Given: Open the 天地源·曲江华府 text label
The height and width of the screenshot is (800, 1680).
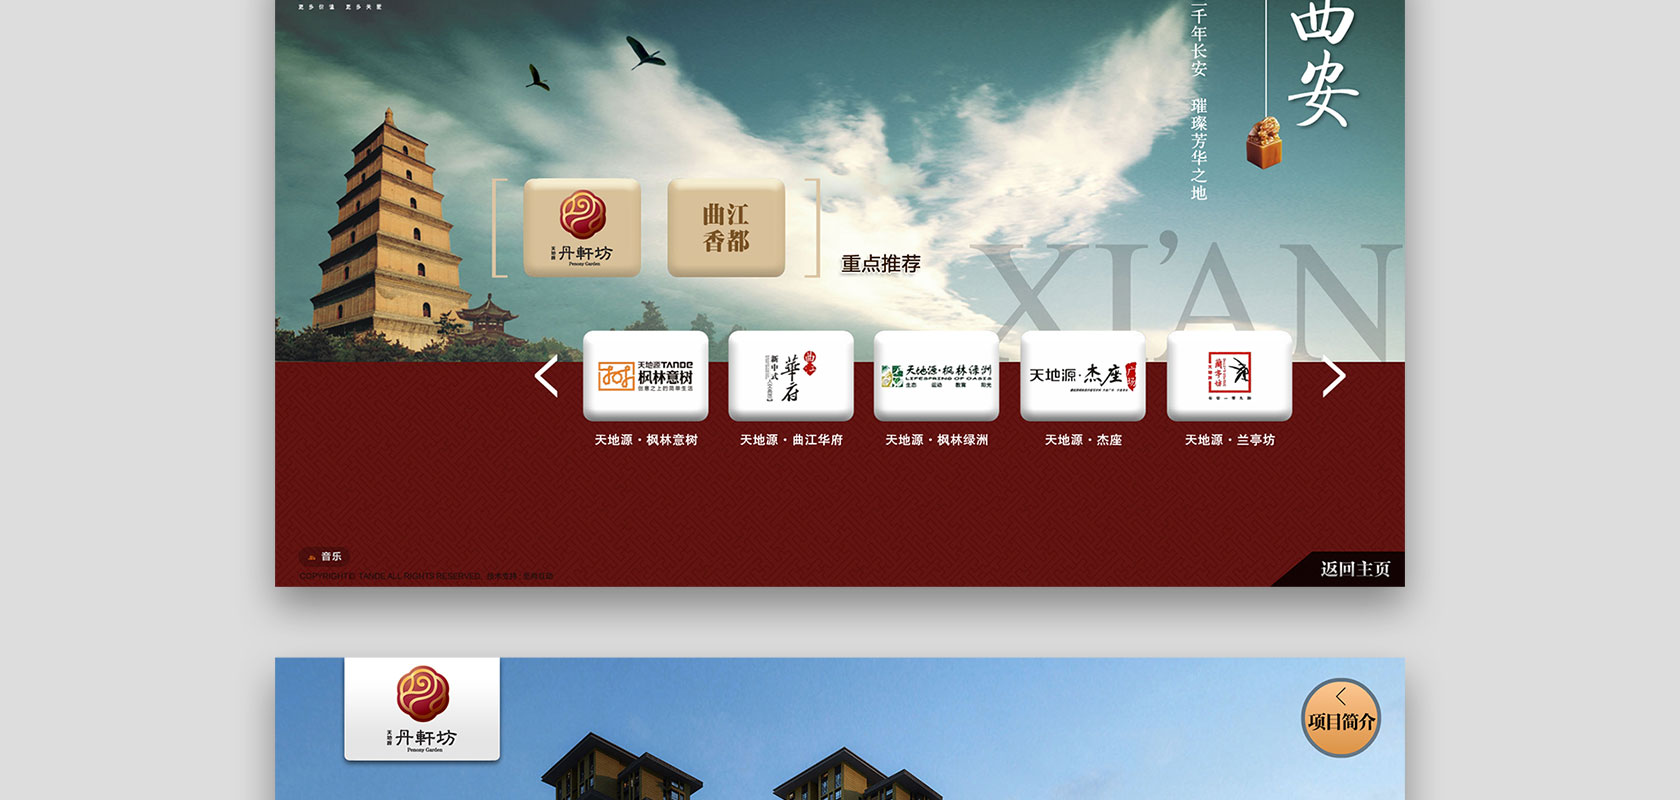Looking at the screenshot, I should [x=791, y=440].
